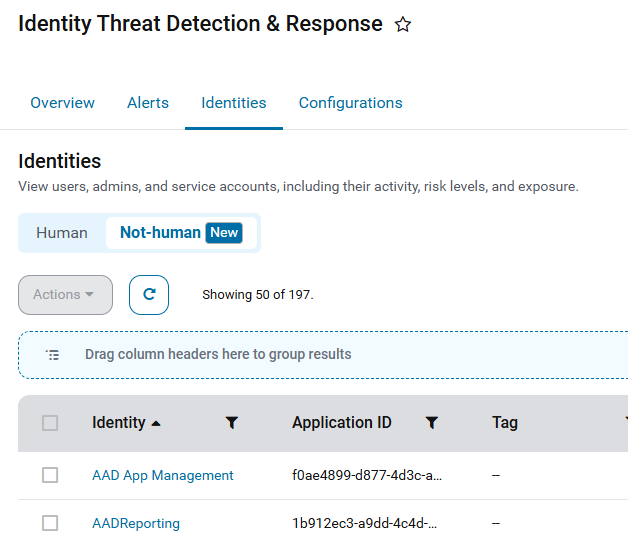This screenshot has width=628, height=544.
Task: Click the 'Drag column headers here' group area
Action: (323, 355)
